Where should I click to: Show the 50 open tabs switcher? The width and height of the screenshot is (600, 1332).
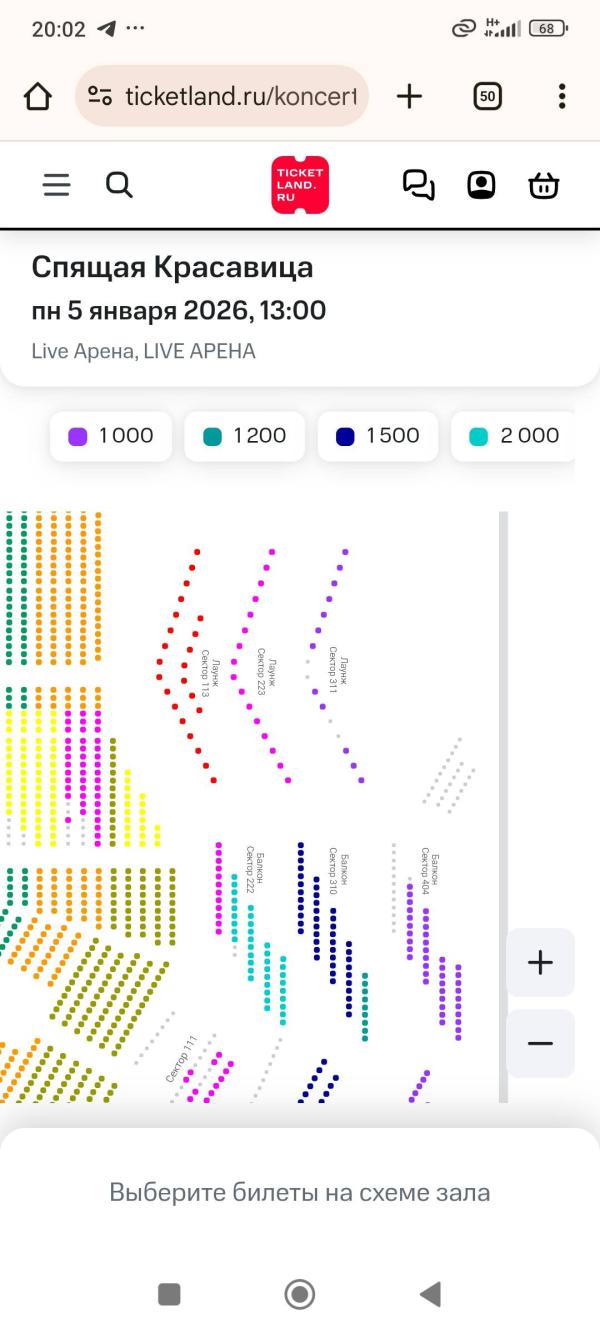[x=487, y=96]
